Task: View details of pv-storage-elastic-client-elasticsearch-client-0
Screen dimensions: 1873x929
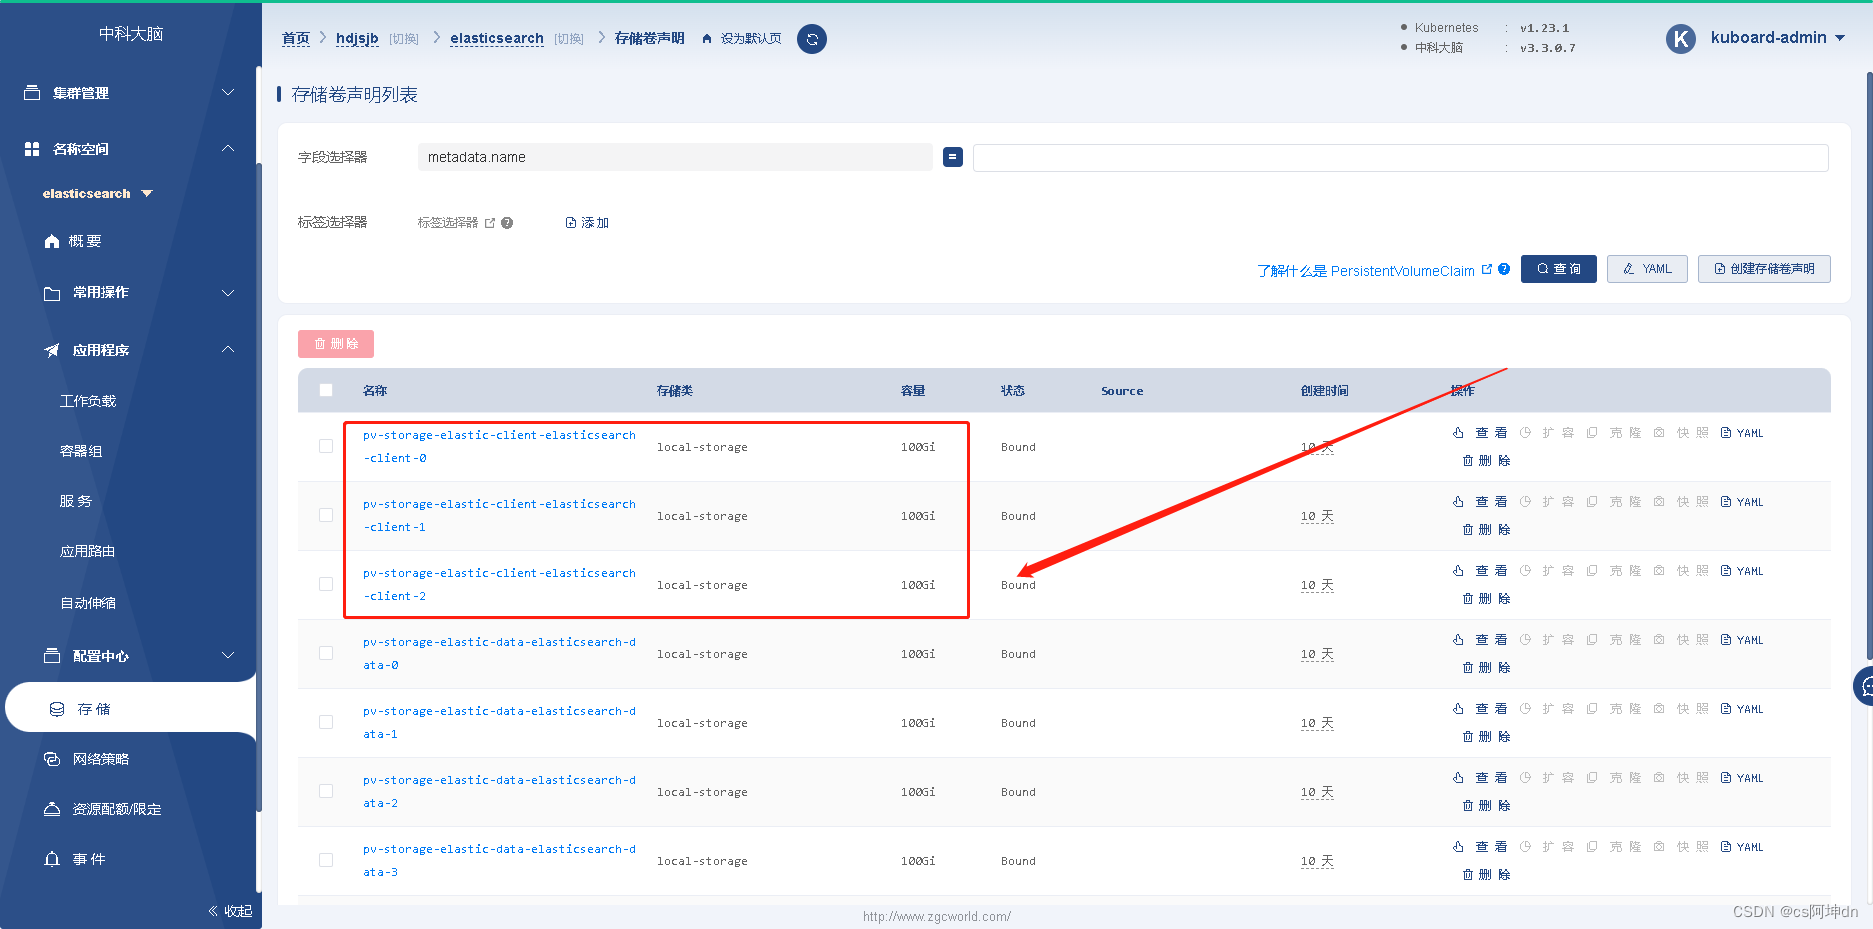Action: tap(1480, 433)
